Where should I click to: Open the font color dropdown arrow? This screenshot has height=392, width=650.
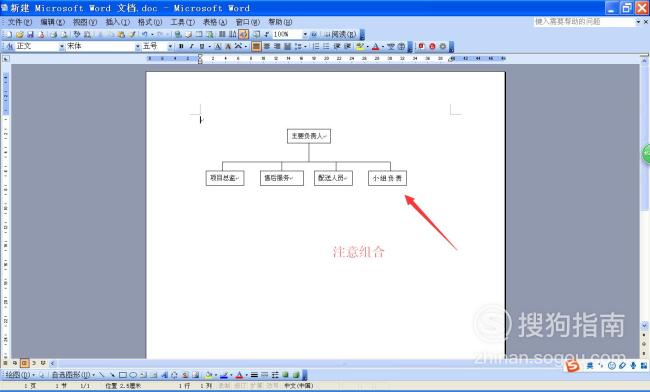(382, 46)
